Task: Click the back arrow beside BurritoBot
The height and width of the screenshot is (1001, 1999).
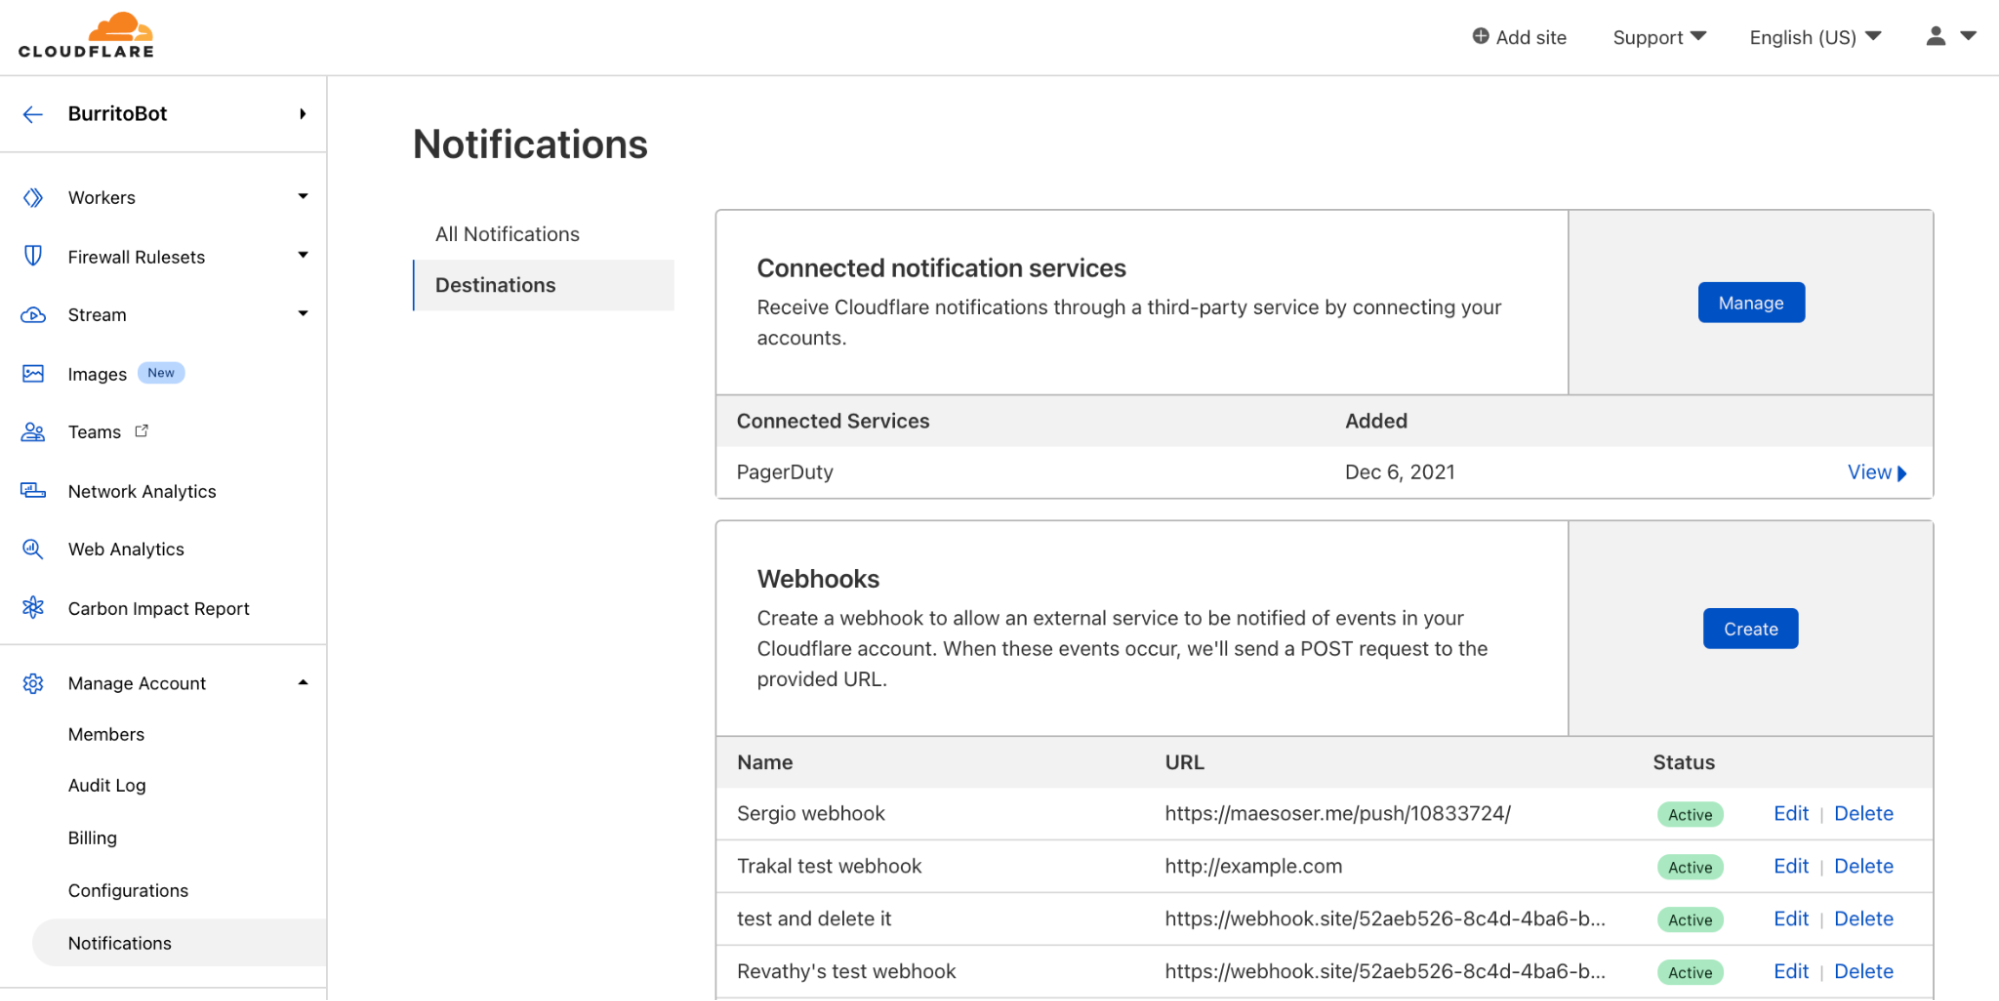Action: point(33,114)
